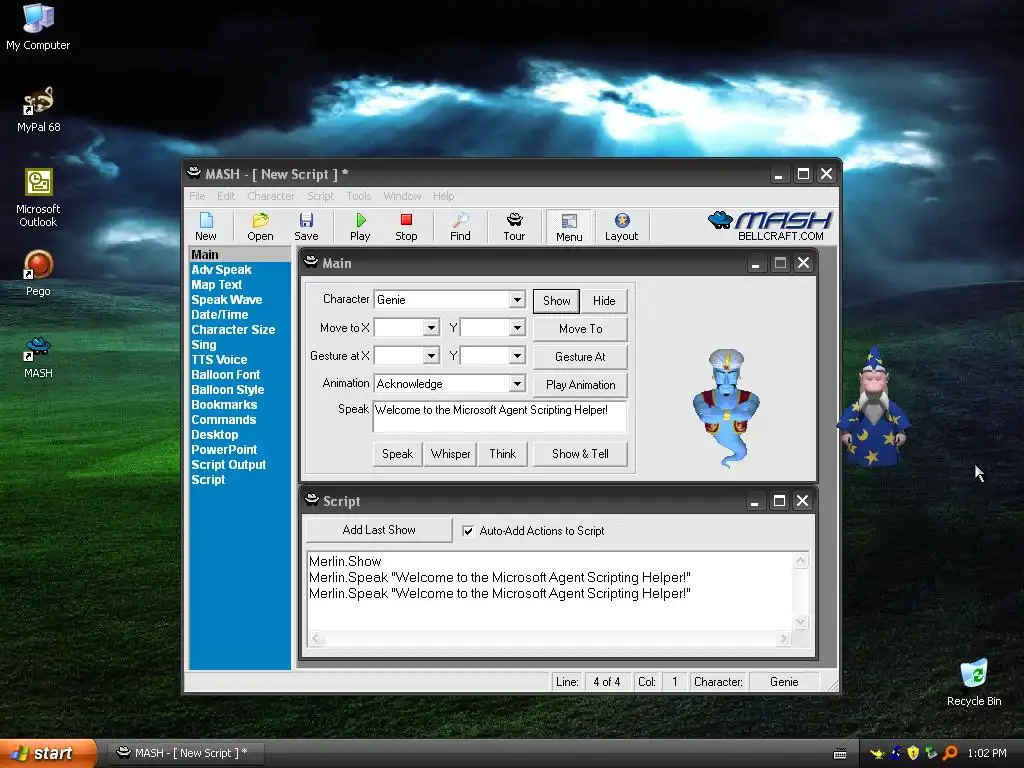Toggle the Menu panel toolbar button
1024x768 pixels.
[x=569, y=227]
